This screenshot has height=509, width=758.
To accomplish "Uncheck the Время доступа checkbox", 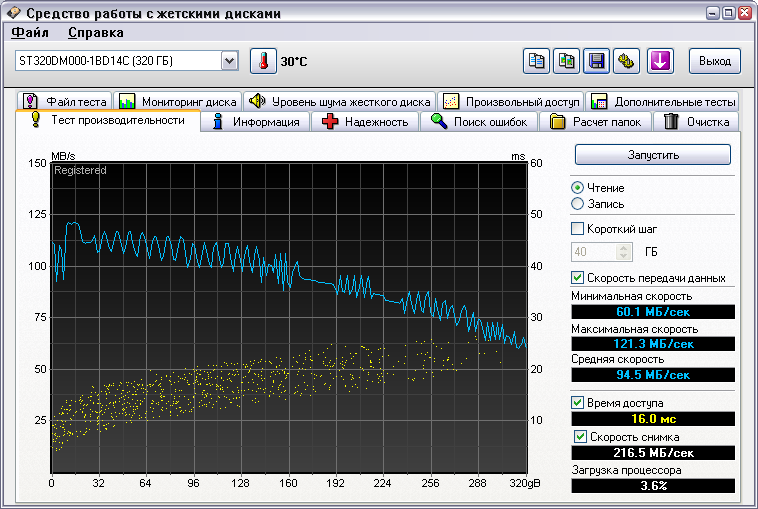I will [577, 403].
